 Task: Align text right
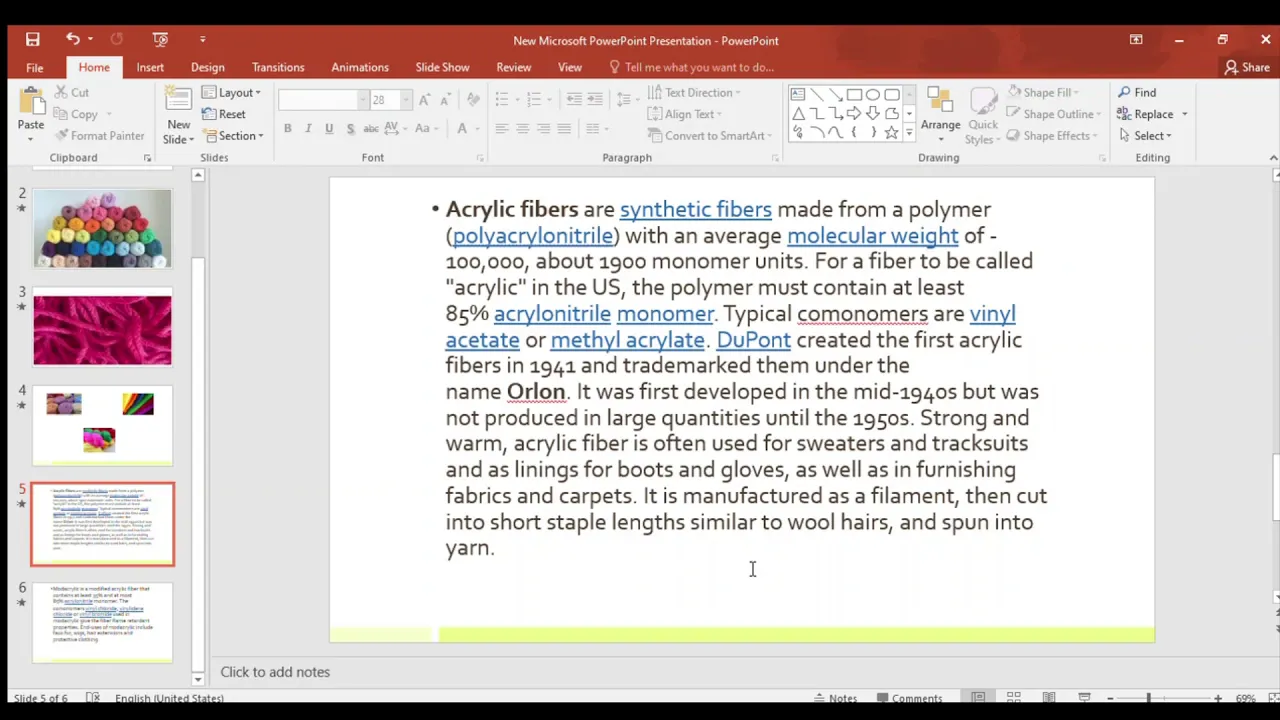coord(544,128)
